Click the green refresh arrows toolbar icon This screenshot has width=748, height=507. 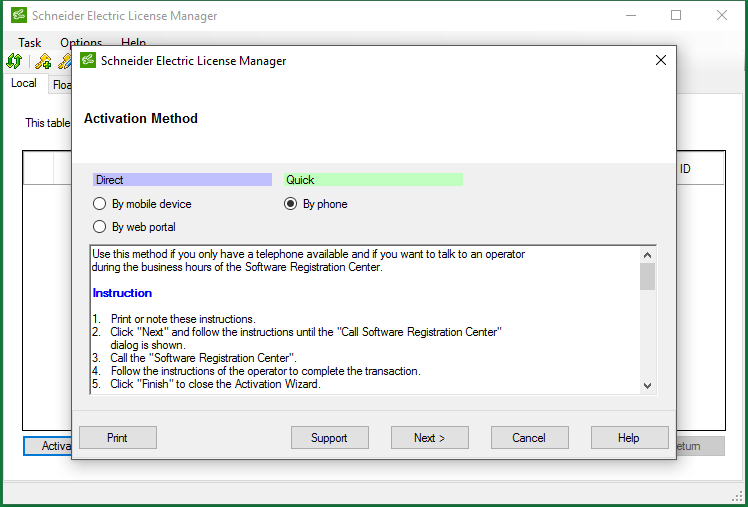14,61
